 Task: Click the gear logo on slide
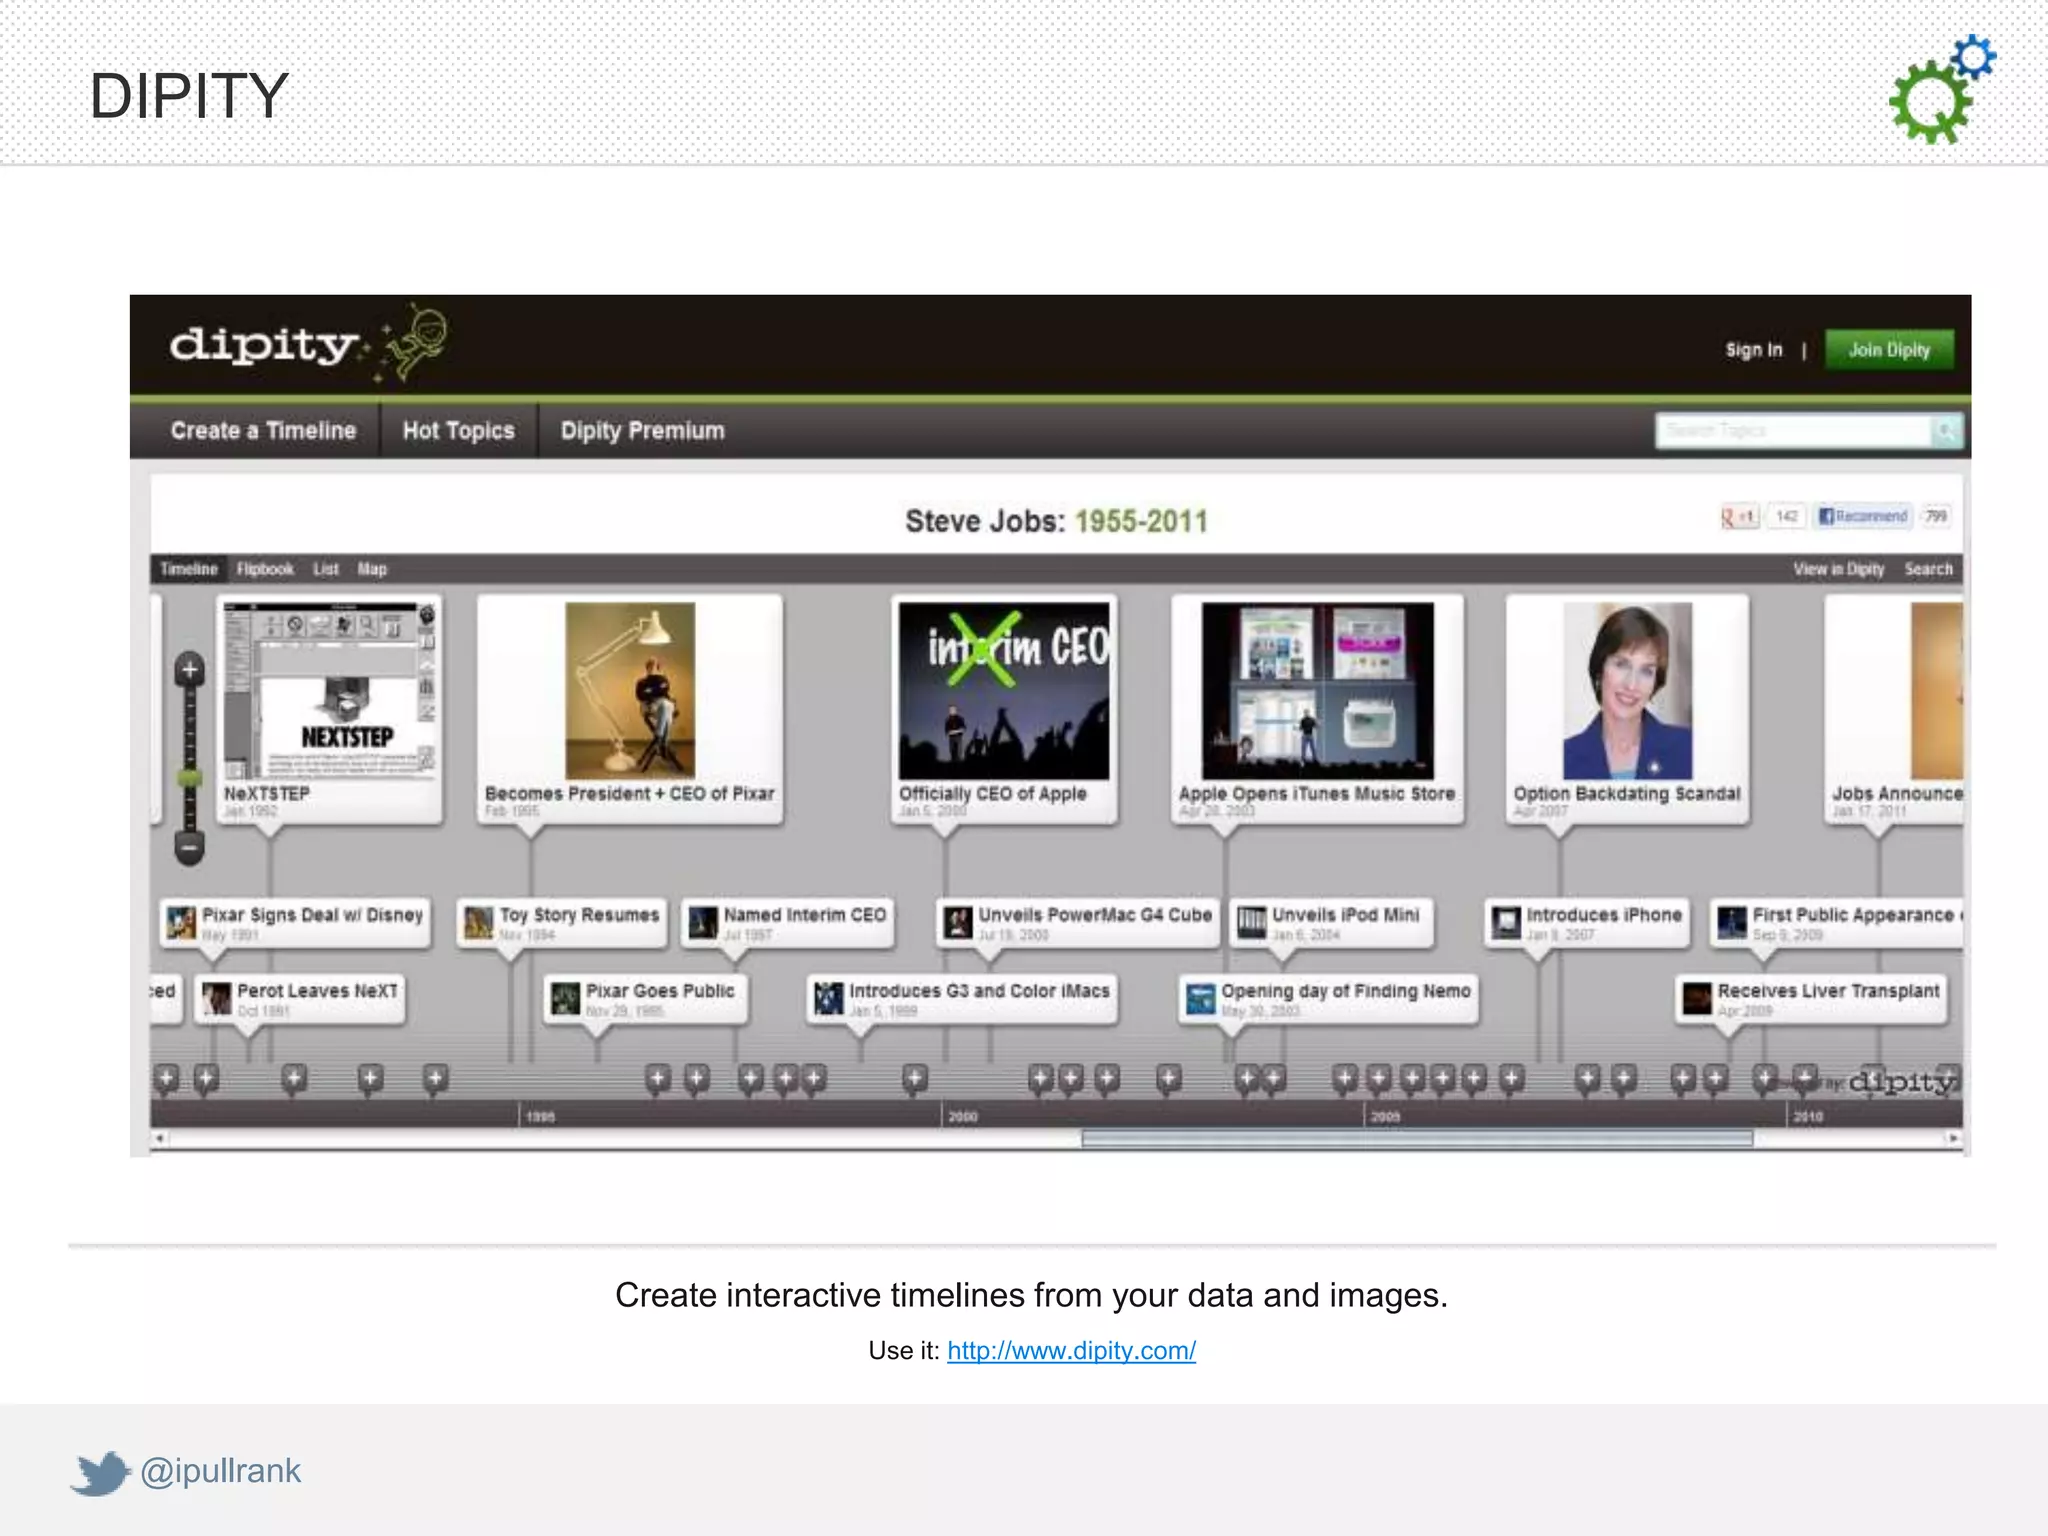pyautogui.click(x=1942, y=90)
